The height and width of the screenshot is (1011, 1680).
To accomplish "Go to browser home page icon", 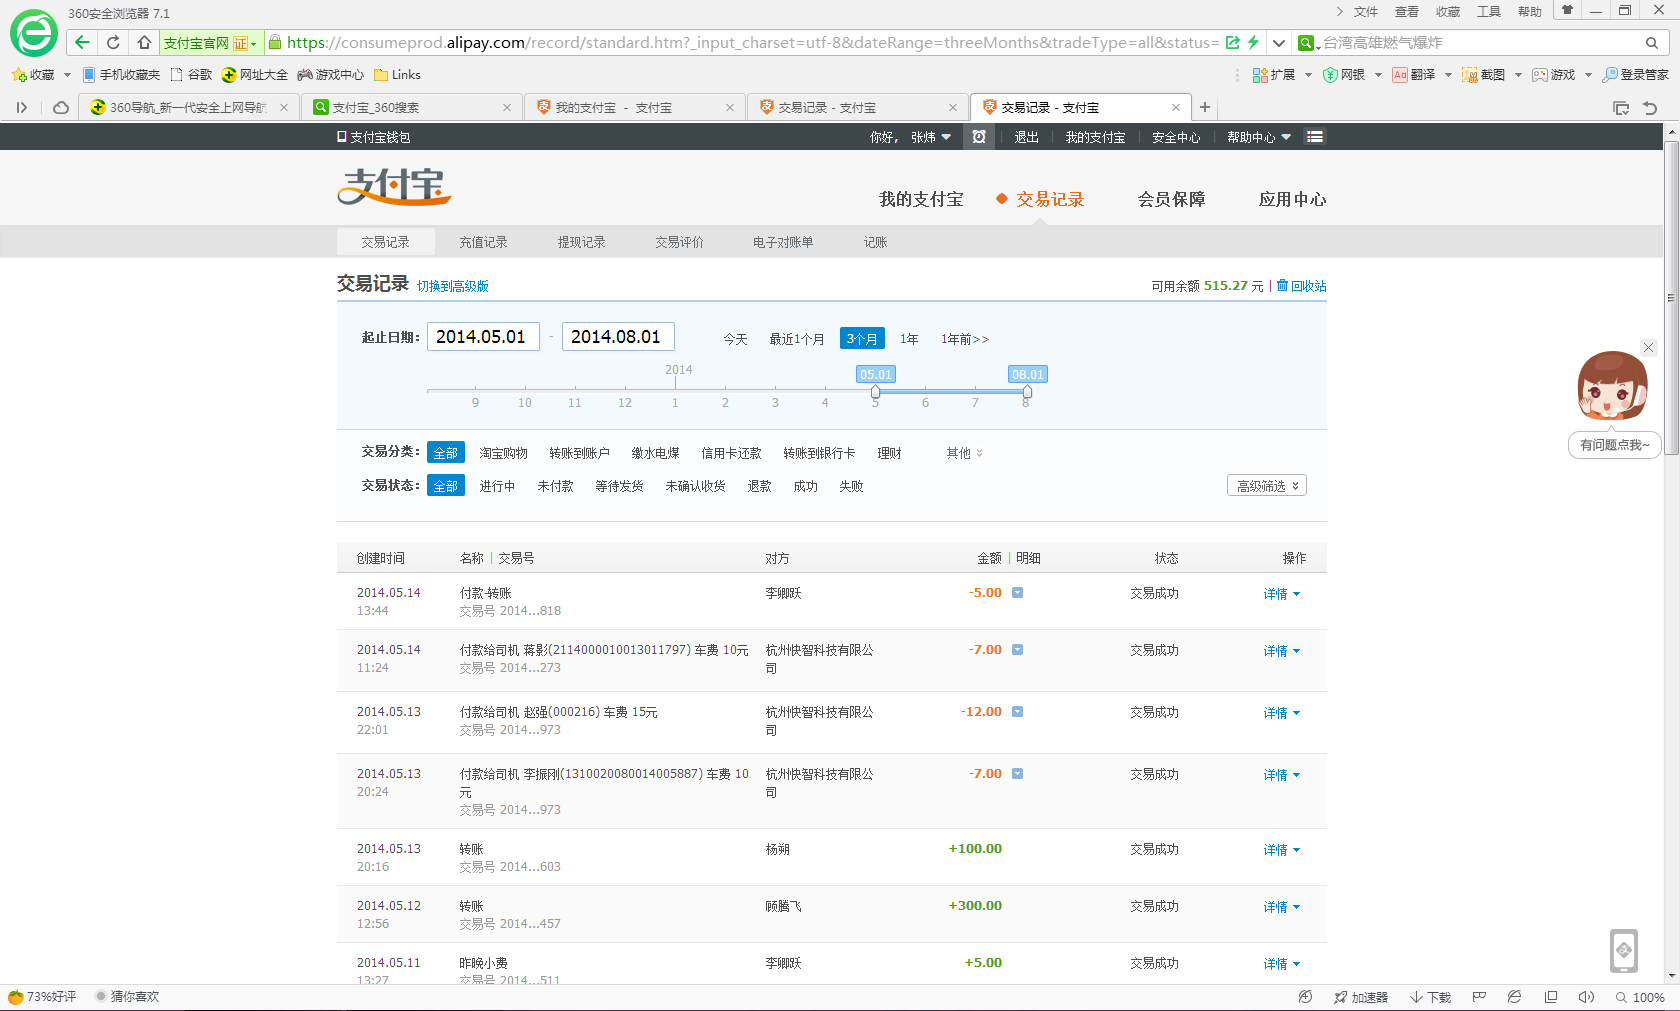I will click(144, 42).
